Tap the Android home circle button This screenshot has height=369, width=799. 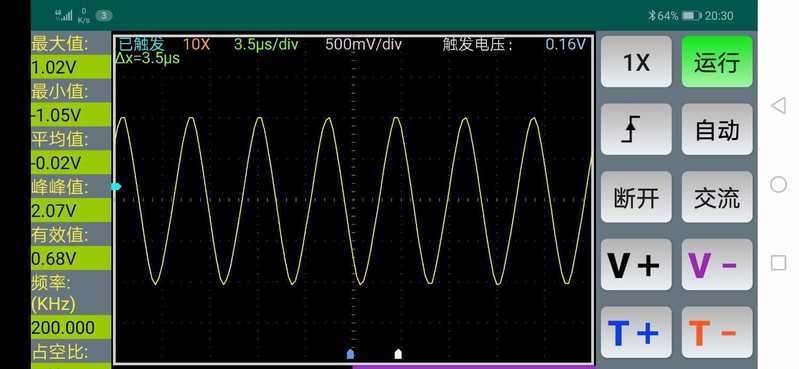(x=778, y=184)
